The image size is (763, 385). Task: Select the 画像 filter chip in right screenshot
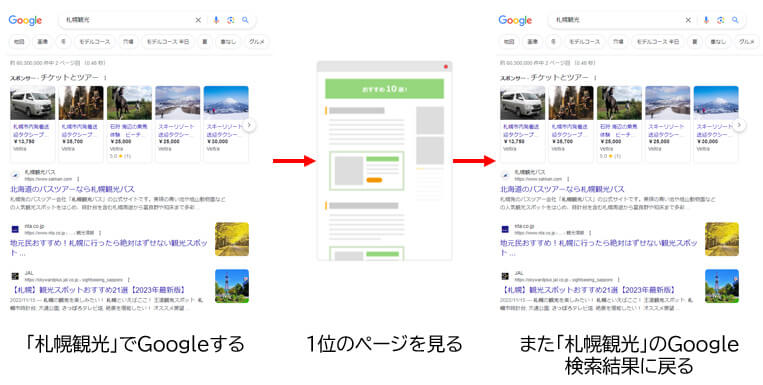click(533, 42)
